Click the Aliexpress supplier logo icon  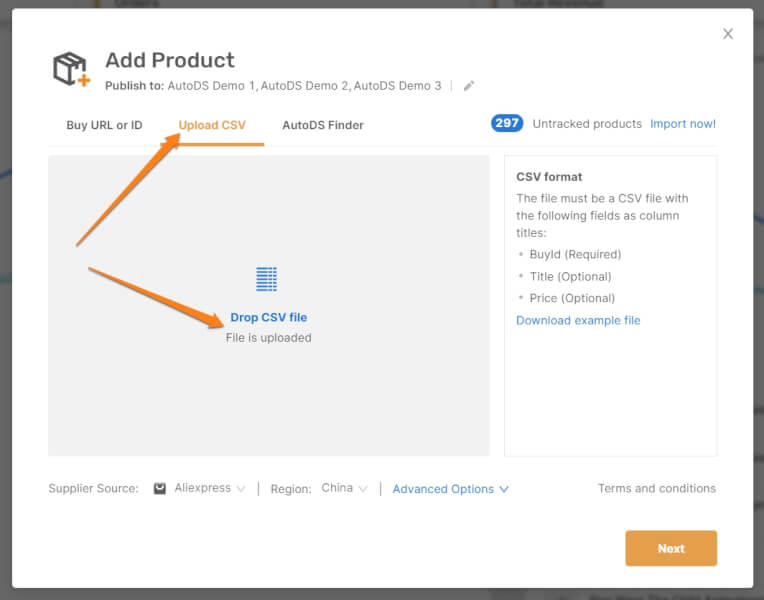pyautogui.click(x=160, y=488)
